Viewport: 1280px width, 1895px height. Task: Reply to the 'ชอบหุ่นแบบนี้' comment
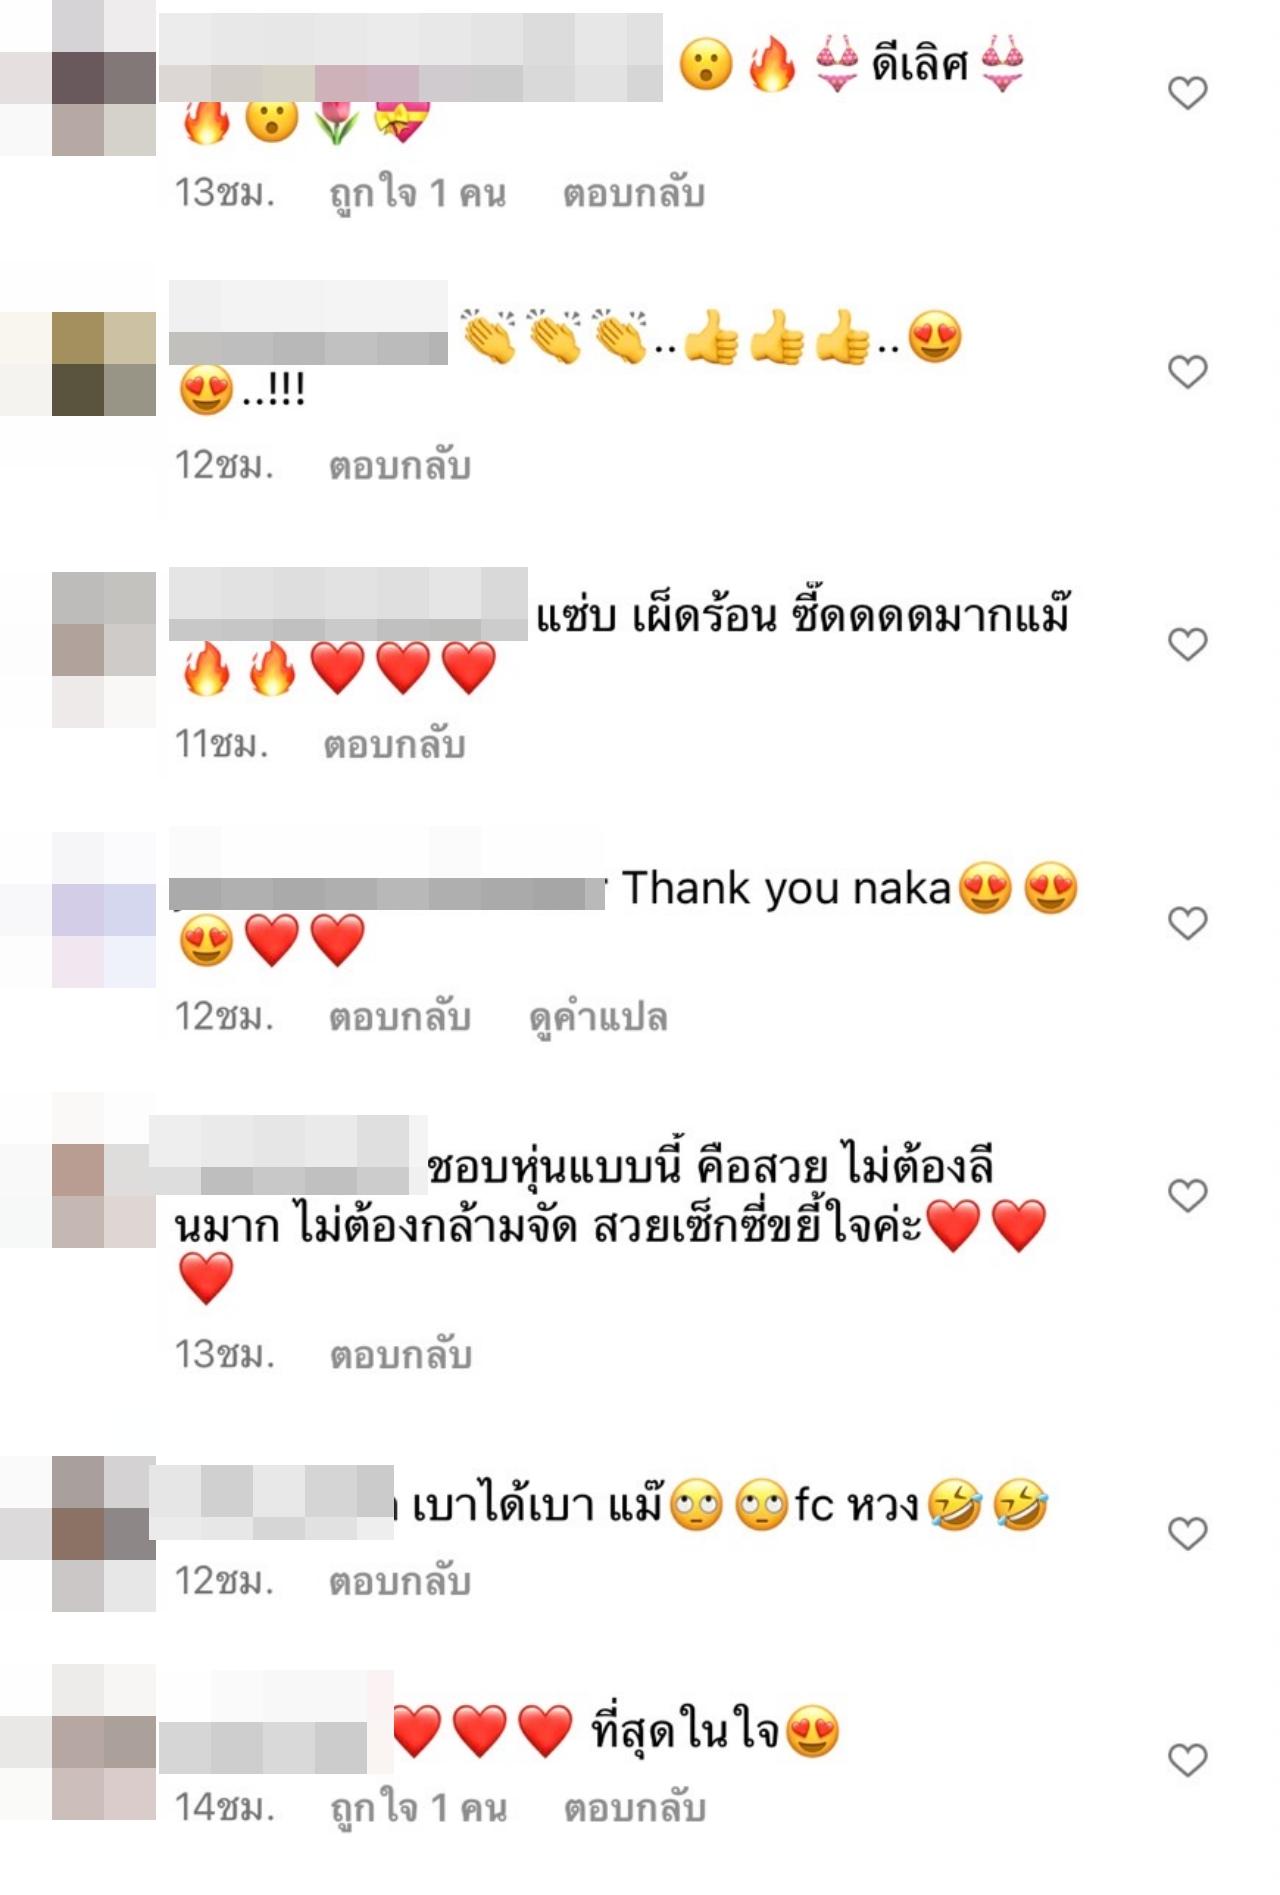click(401, 1355)
